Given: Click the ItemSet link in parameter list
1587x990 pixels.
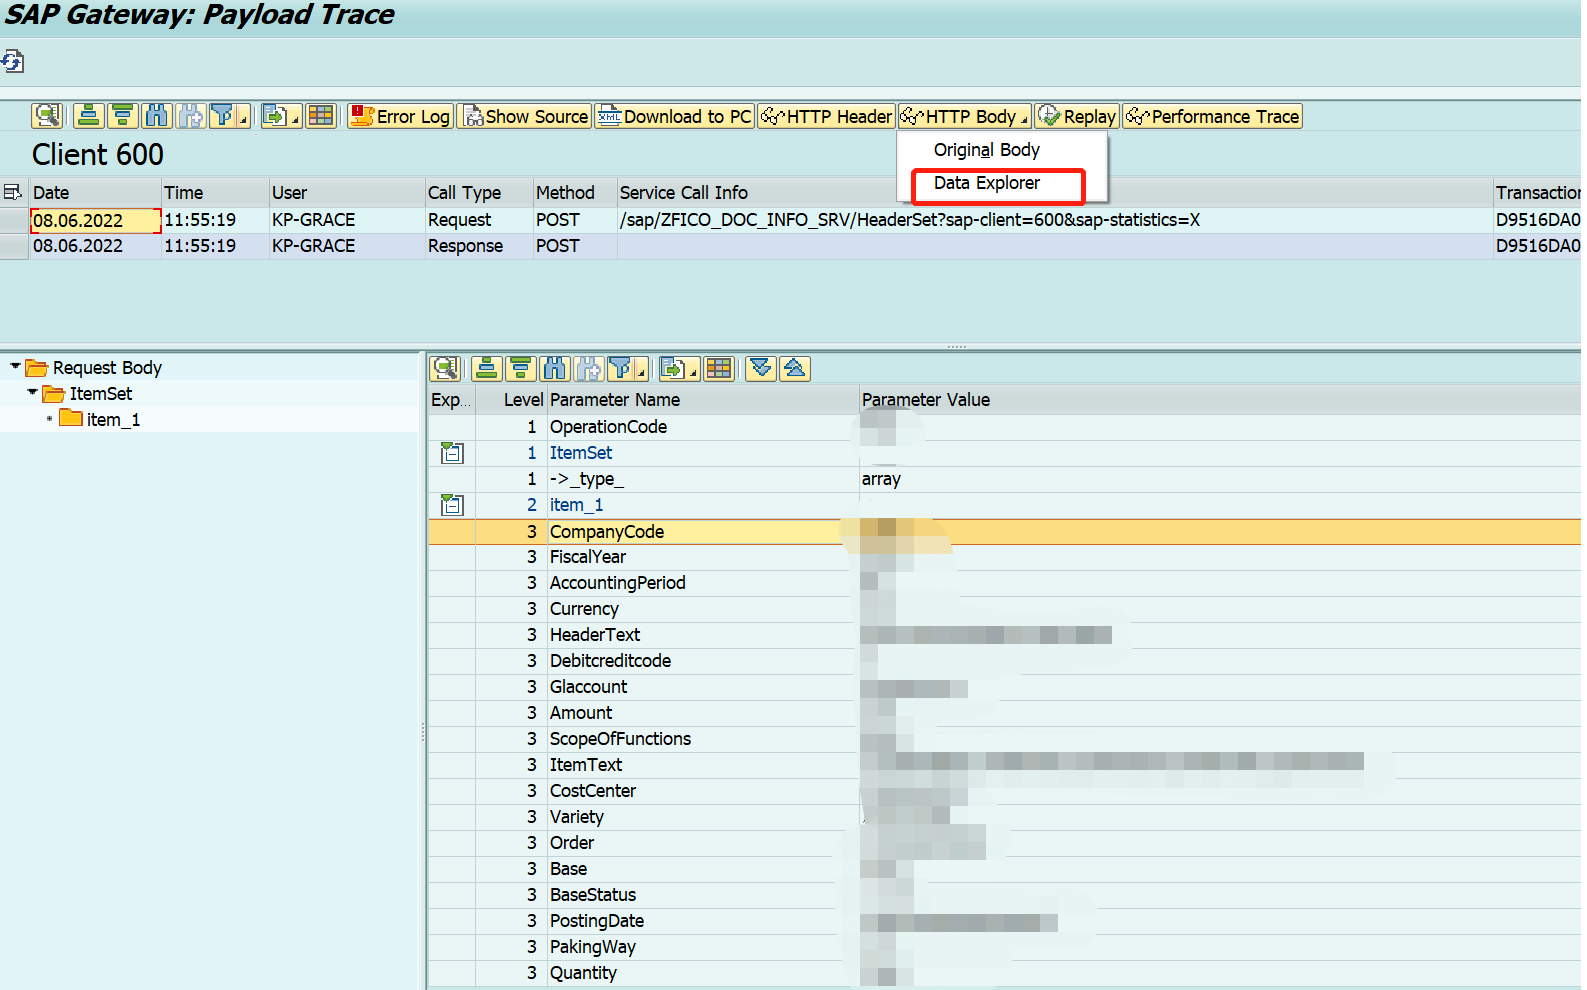Looking at the screenshot, I should (581, 453).
